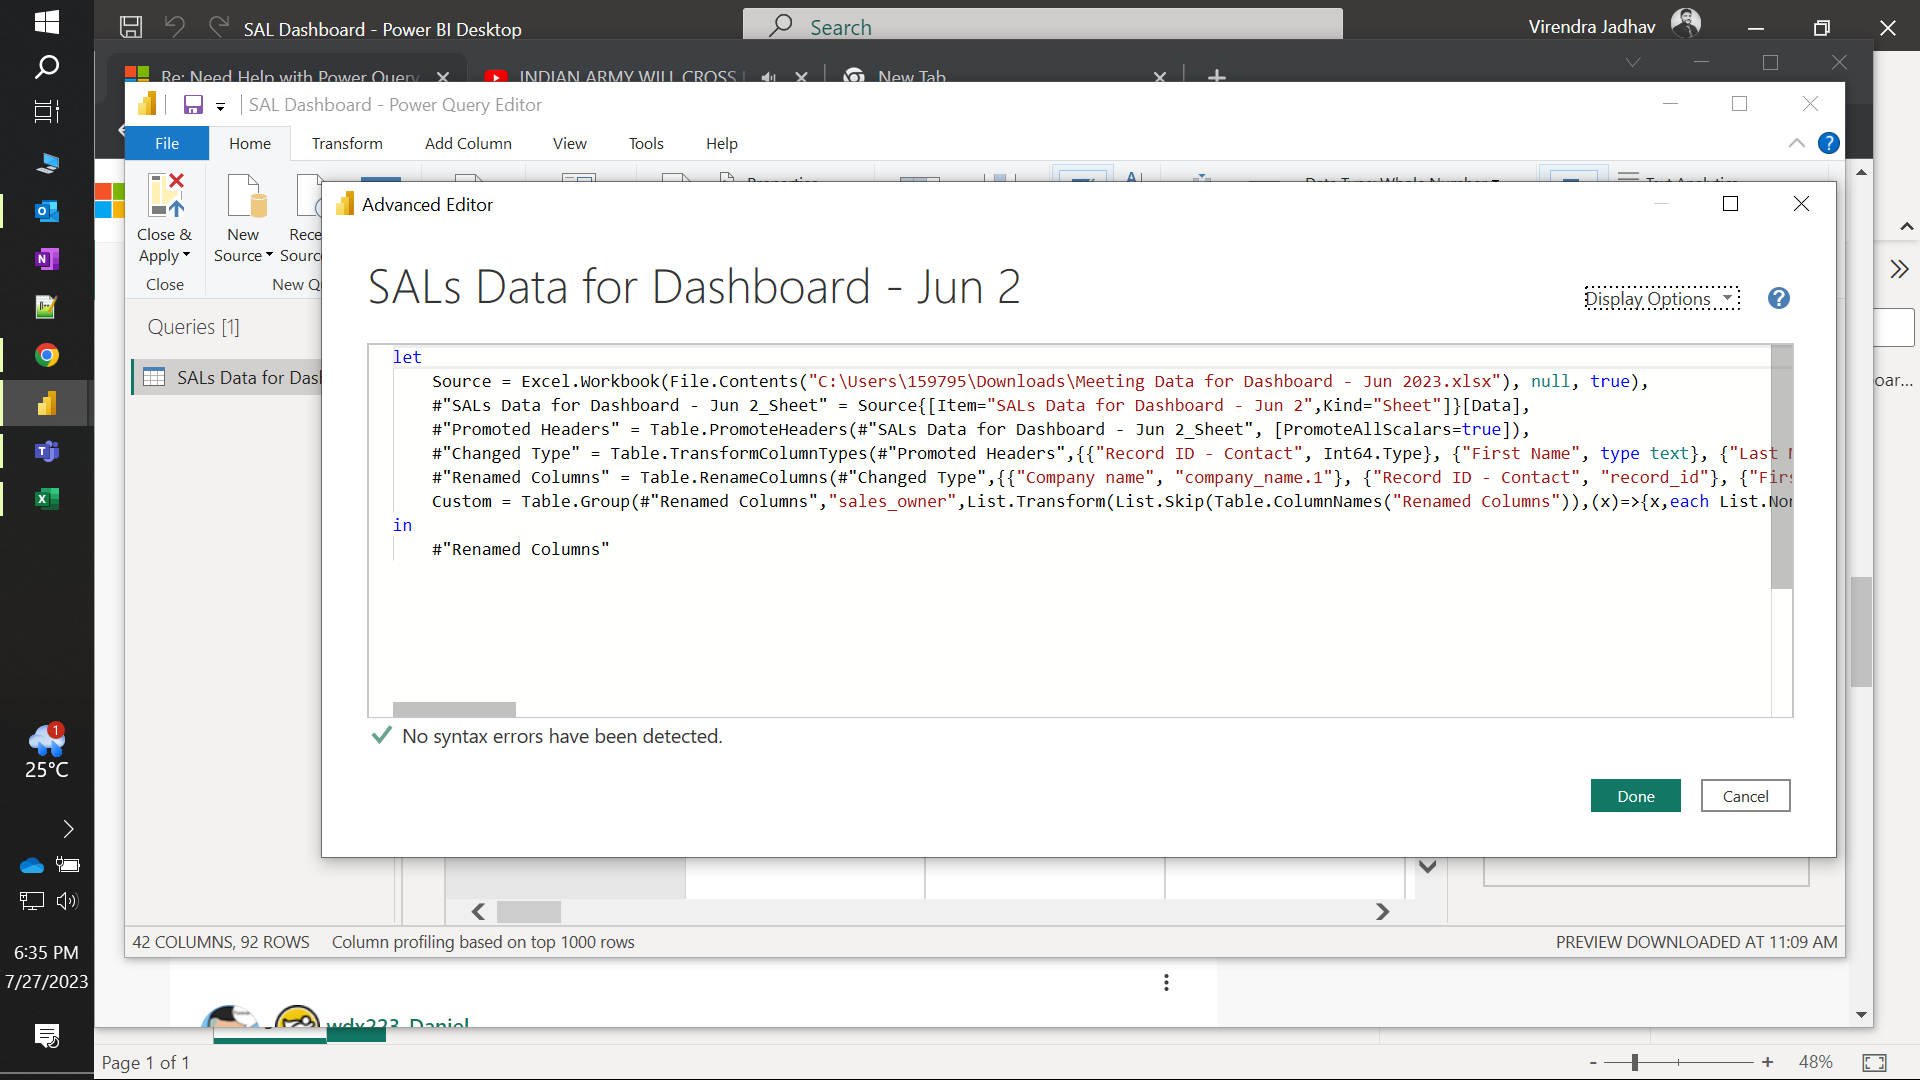
Task: Mute the INDIAN ARMY browser tab audio
Action: point(768,76)
